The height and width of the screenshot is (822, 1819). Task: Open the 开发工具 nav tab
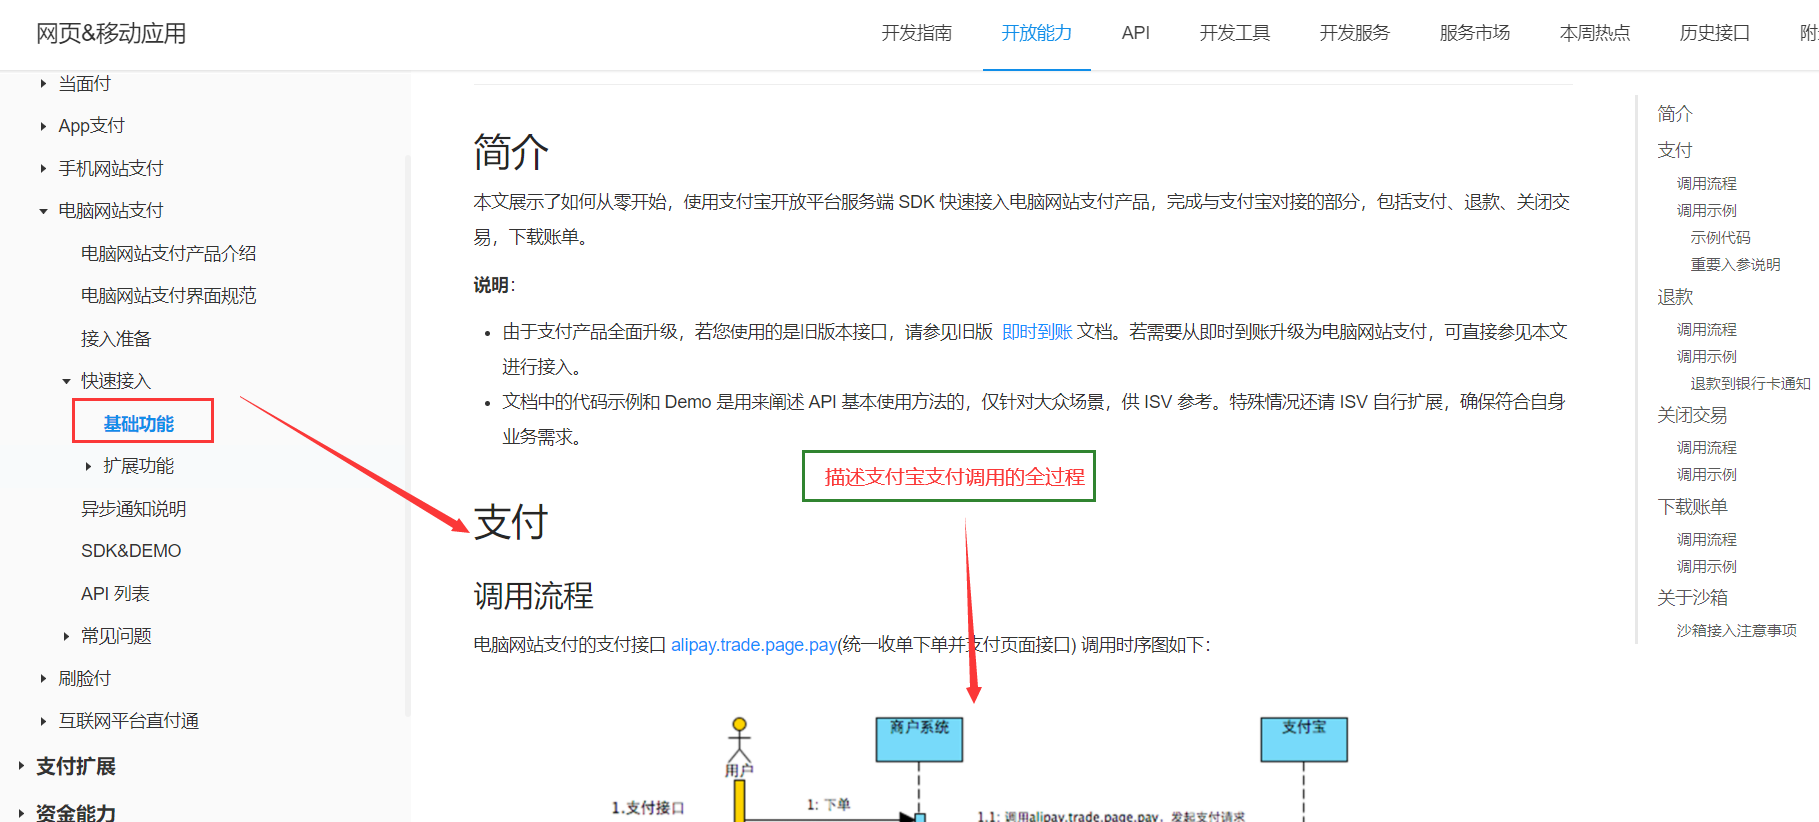pyautogui.click(x=1235, y=33)
